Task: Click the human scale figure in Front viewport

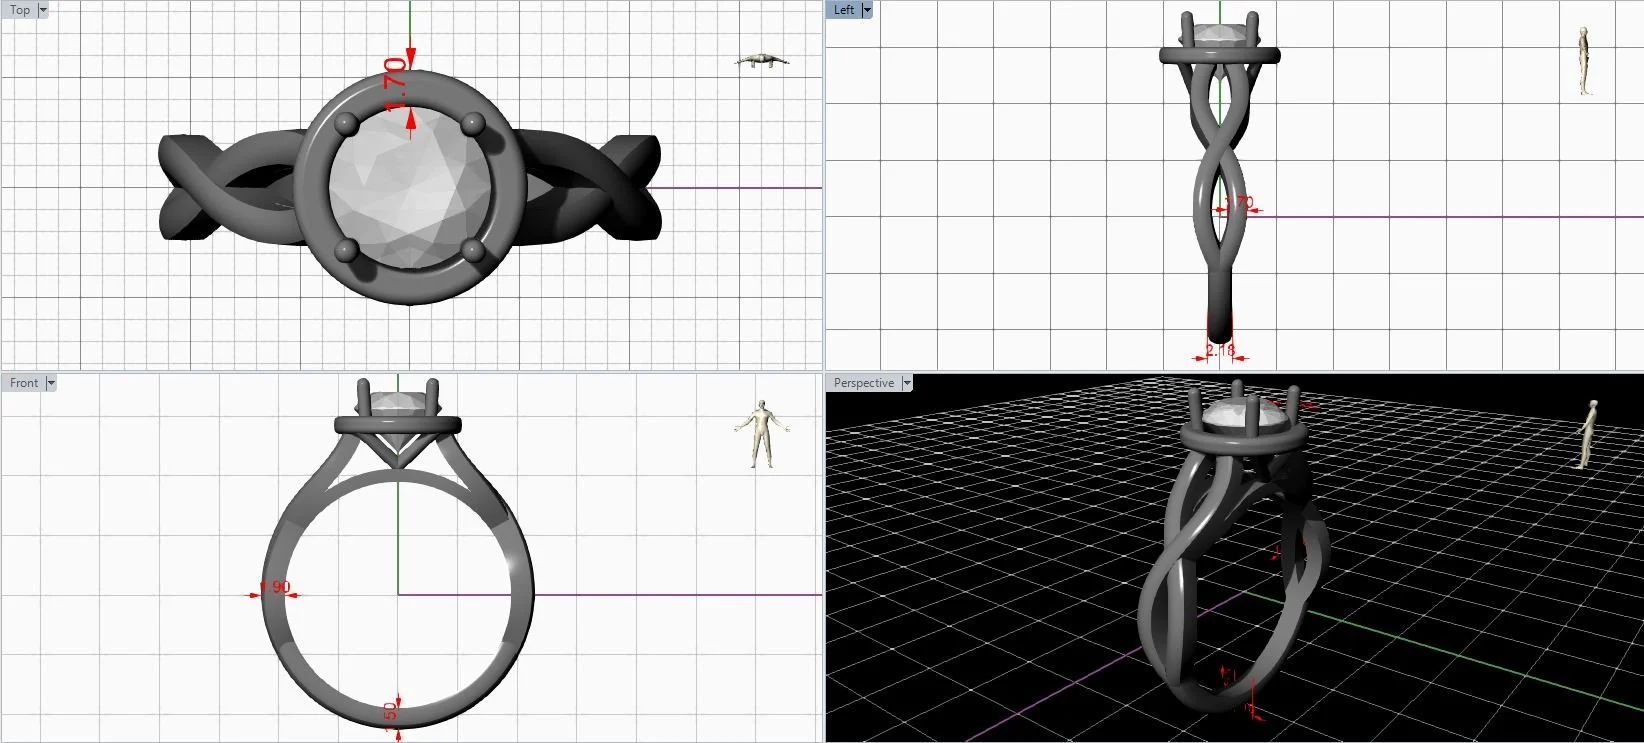Action: tap(762, 433)
